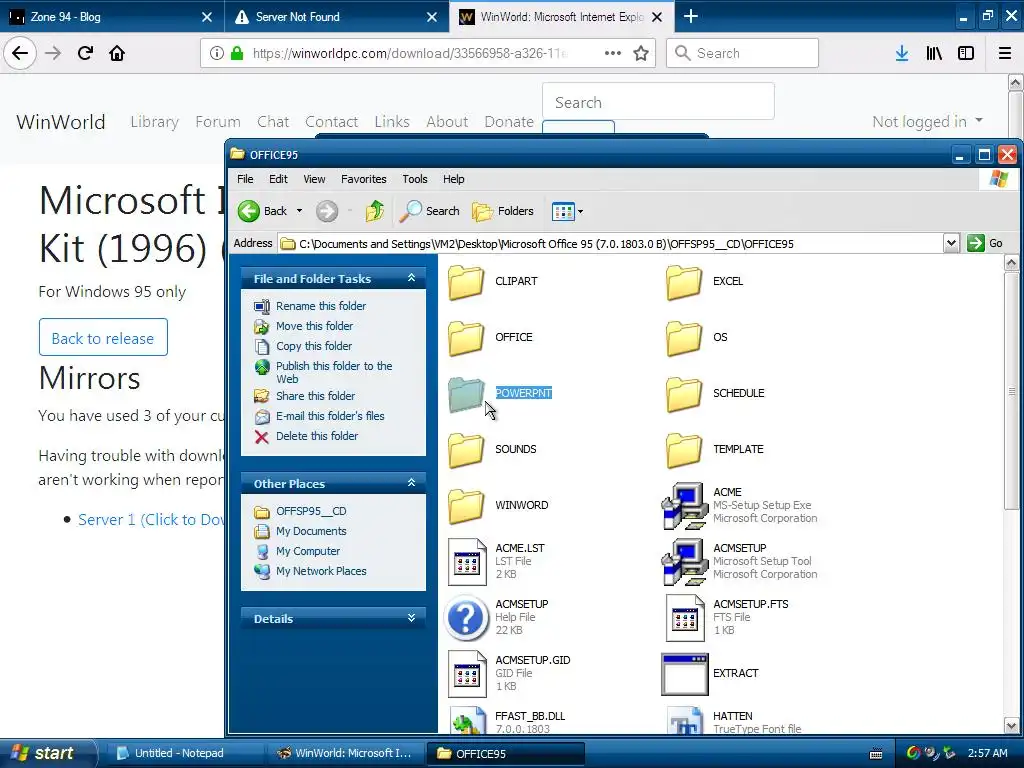Click the Firefox home icon
This screenshot has width=1024, height=768.
click(x=117, y=53)
